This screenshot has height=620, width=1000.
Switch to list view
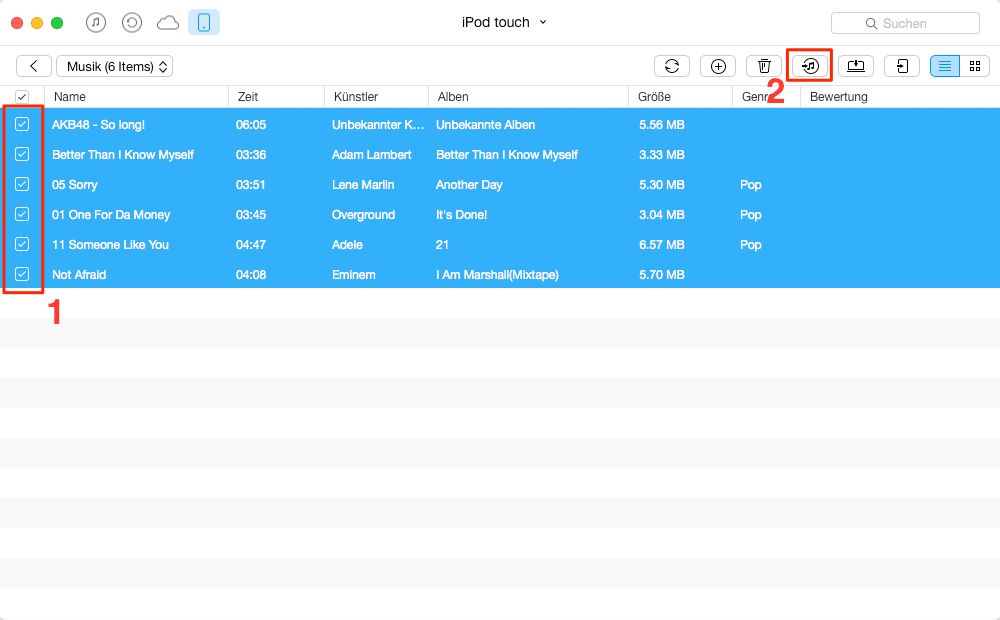pyautogui.click(x=945, y=66)
